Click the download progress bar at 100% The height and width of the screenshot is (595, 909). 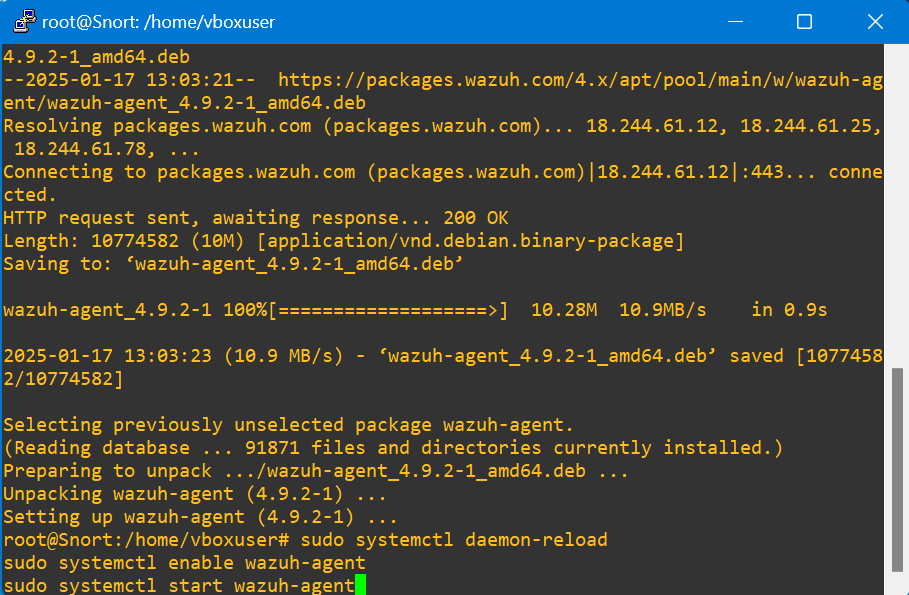(388, 310)
